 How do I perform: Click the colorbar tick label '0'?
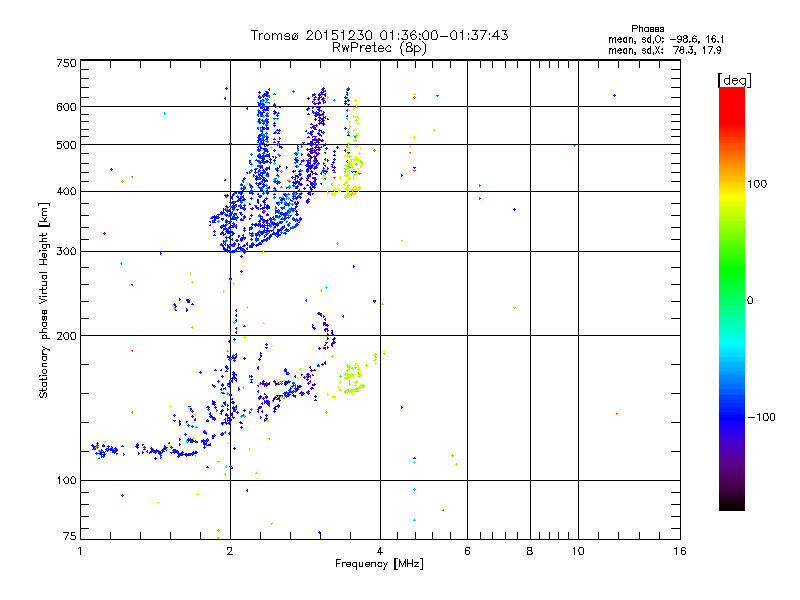[750, 301]
